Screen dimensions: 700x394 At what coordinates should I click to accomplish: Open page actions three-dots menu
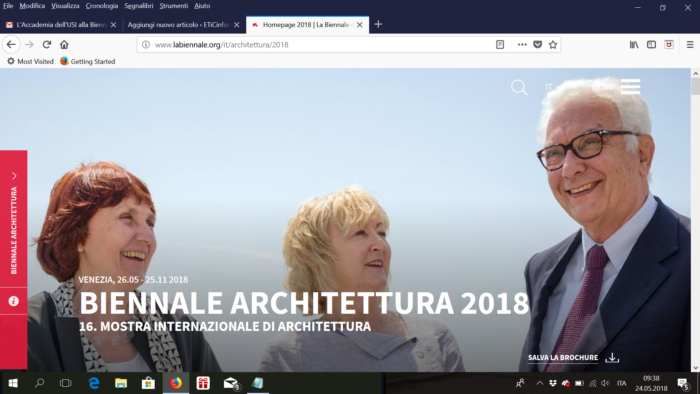tap(522, 45)
